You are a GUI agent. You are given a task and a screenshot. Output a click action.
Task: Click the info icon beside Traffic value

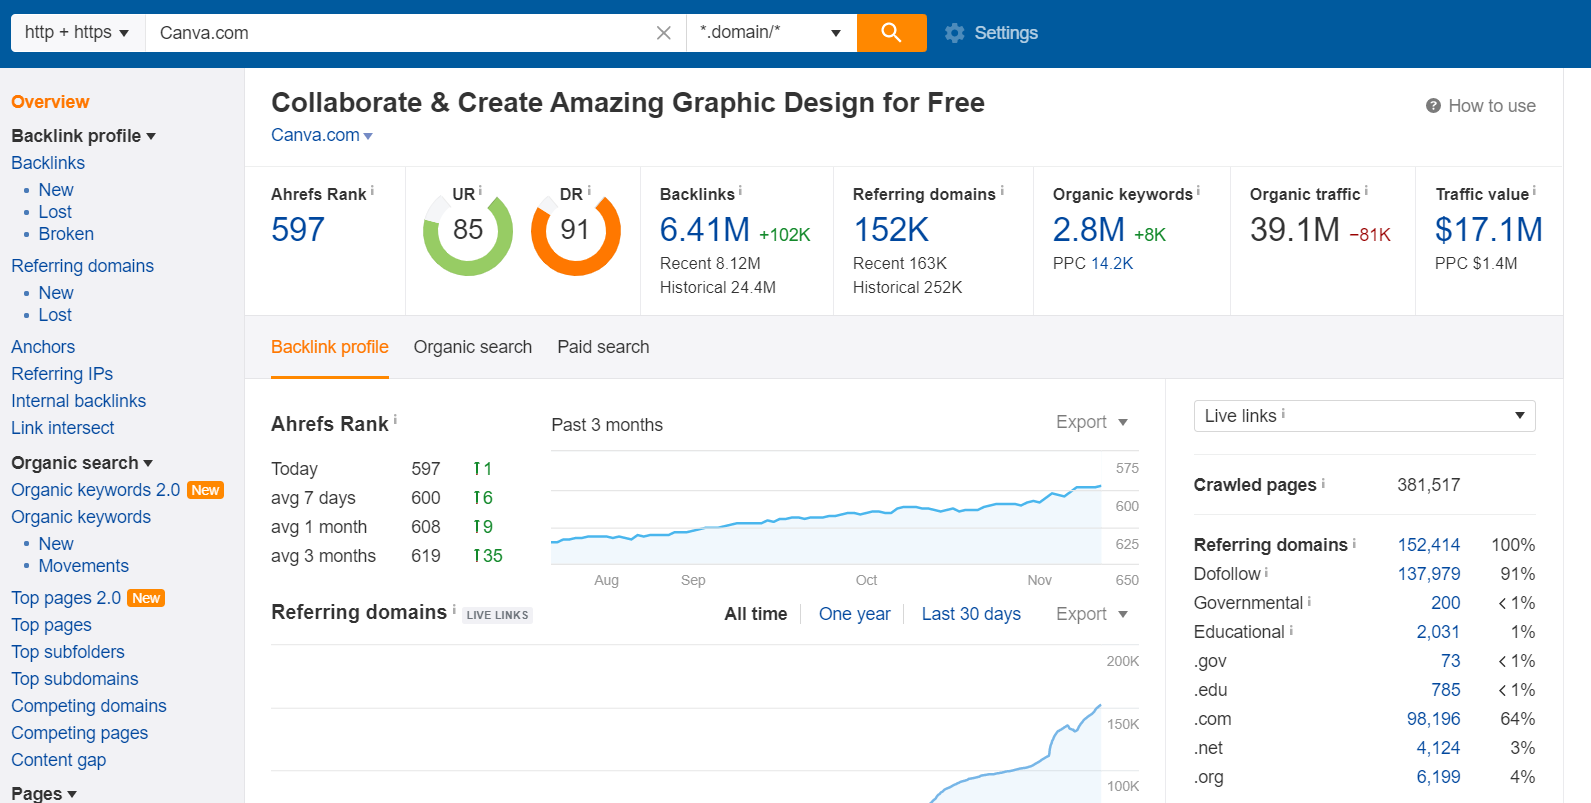click(x=1535, y=190)
